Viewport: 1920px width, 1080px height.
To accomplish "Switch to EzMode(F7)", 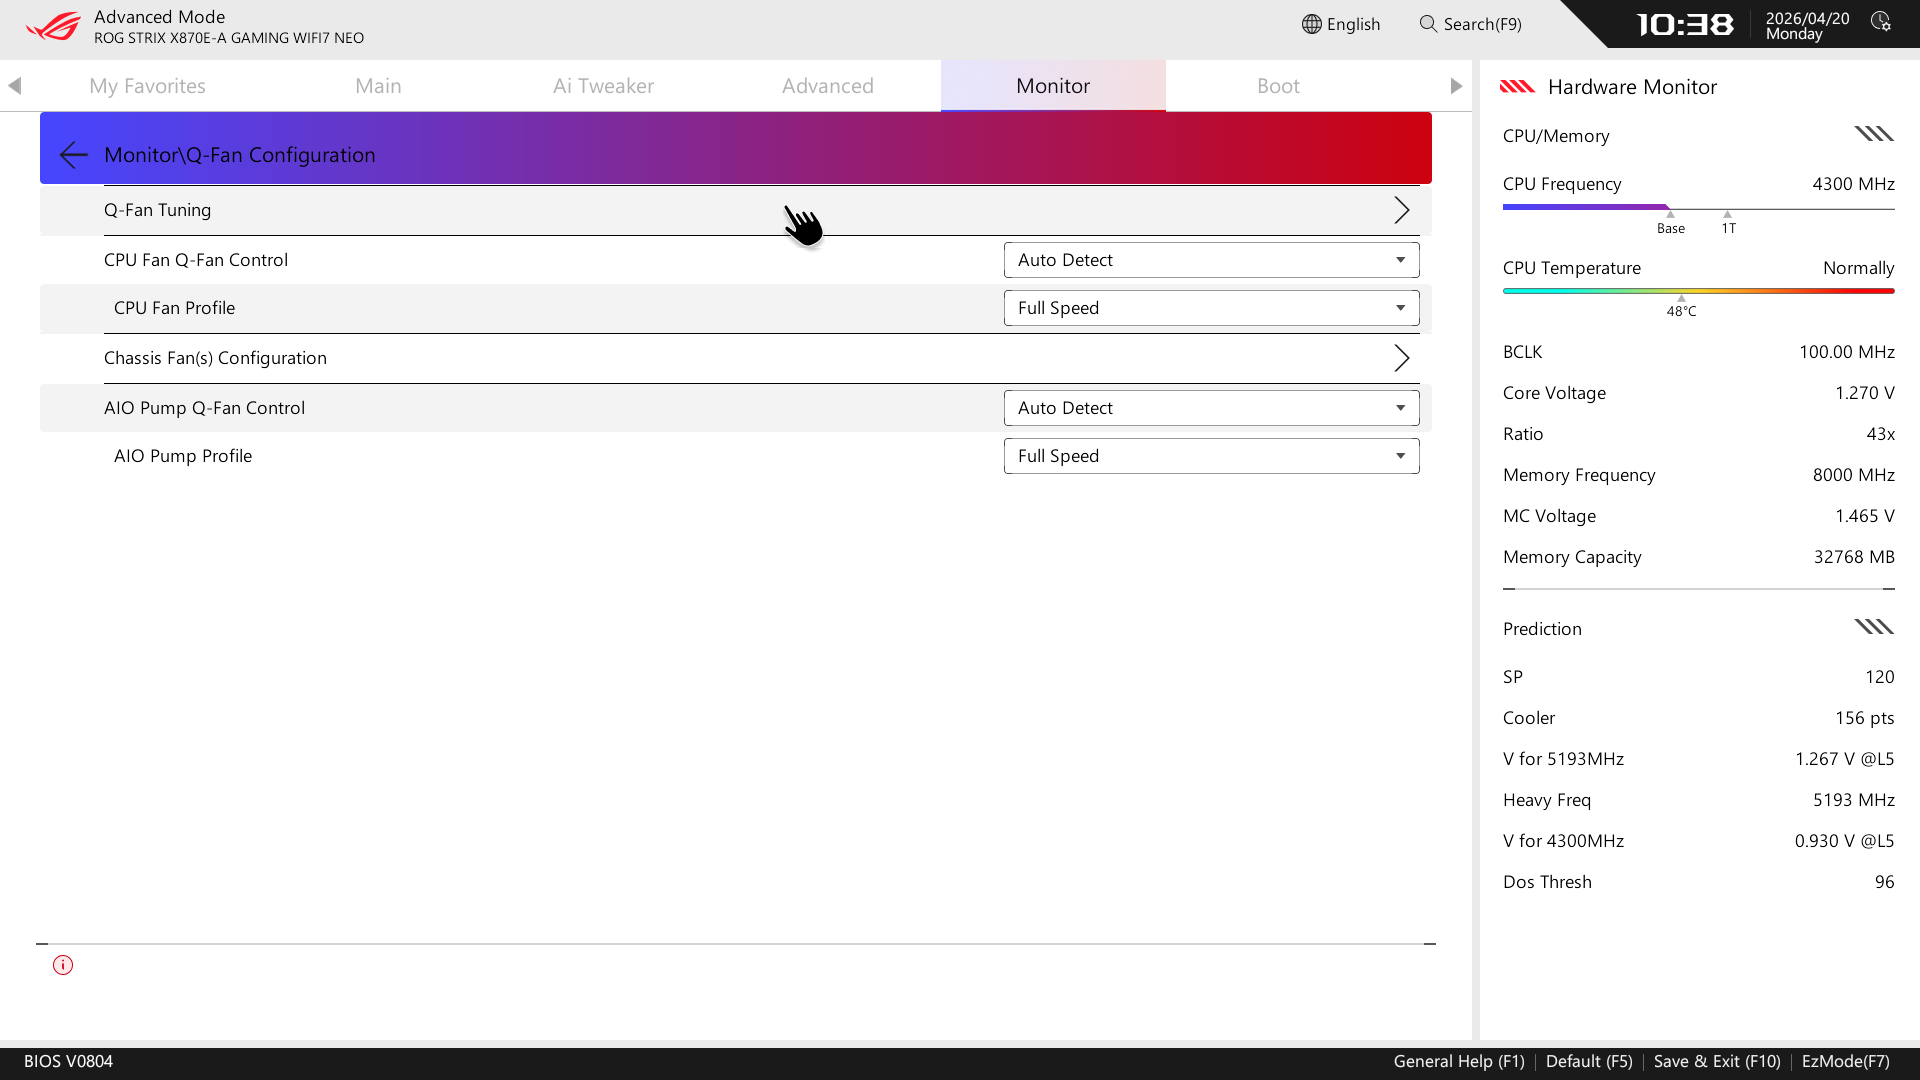I will pos(1845,1061).
